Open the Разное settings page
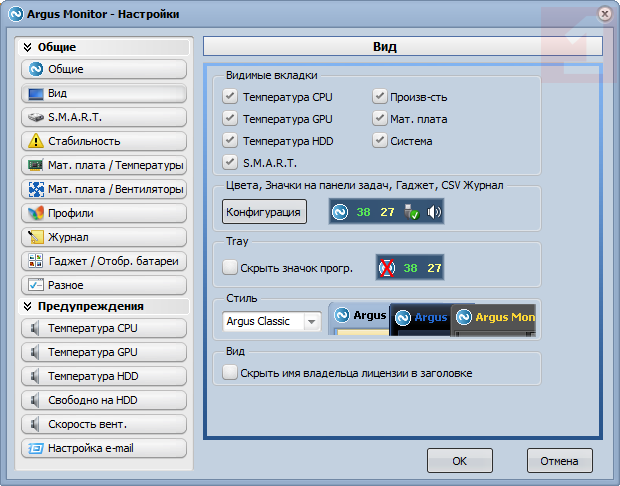Viewport: 620px width, 486px height. [104, 285]
